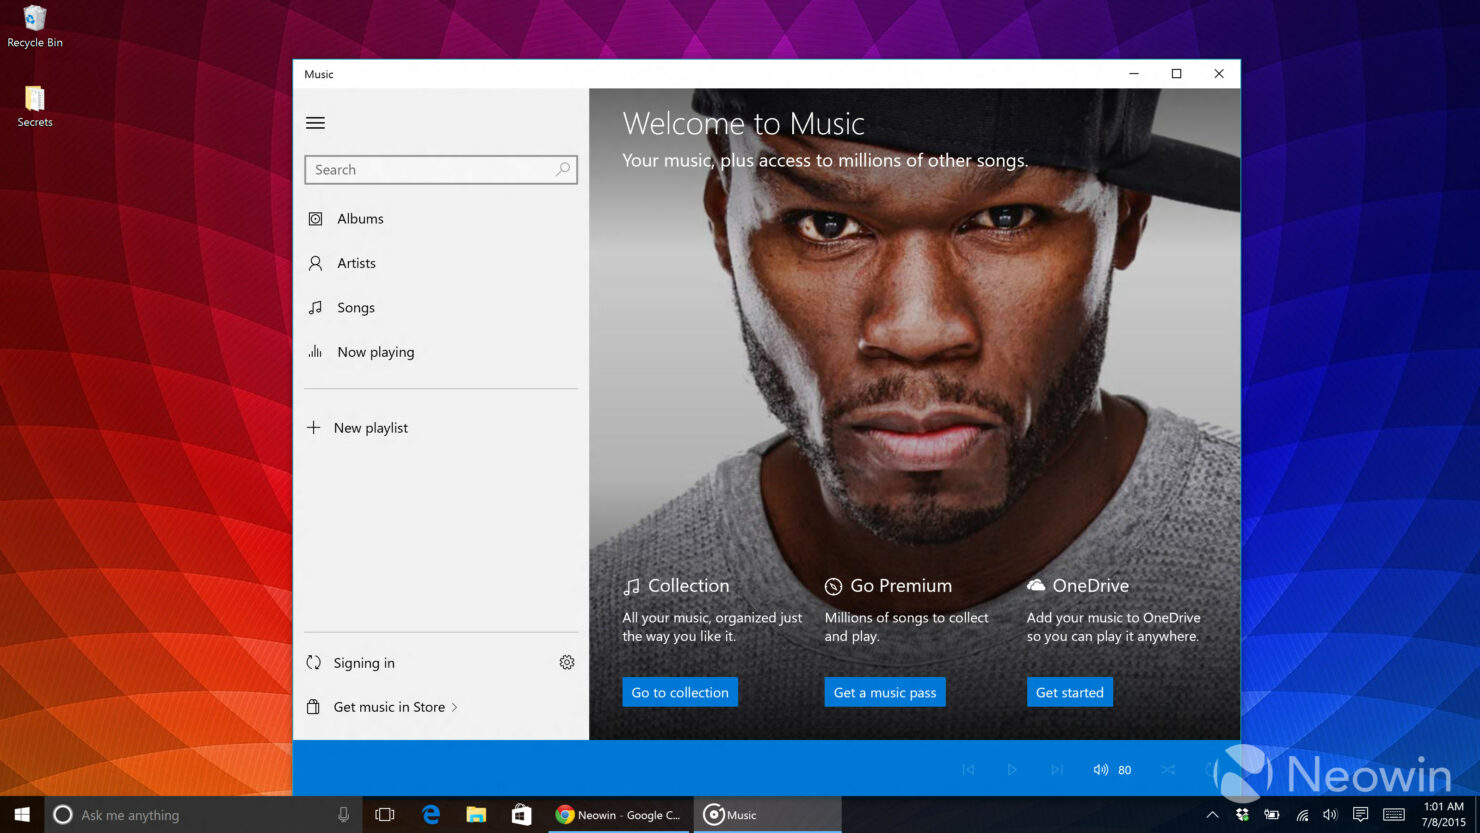Click the Go Premium heading text
Viewport: 1480px width, 833px height.
[x=901, y=586]
